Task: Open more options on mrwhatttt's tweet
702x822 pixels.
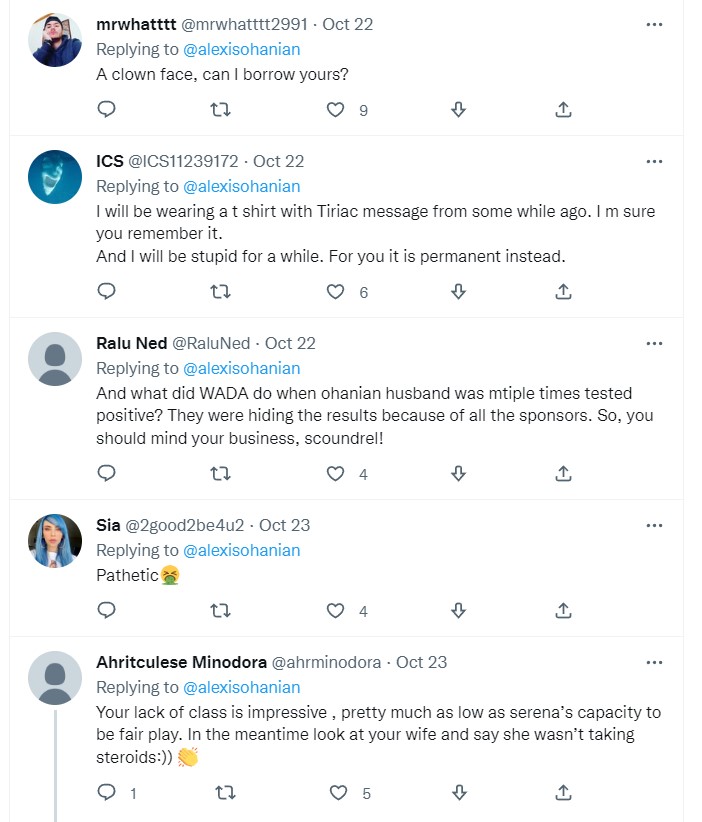Action: tap(654, 24)
